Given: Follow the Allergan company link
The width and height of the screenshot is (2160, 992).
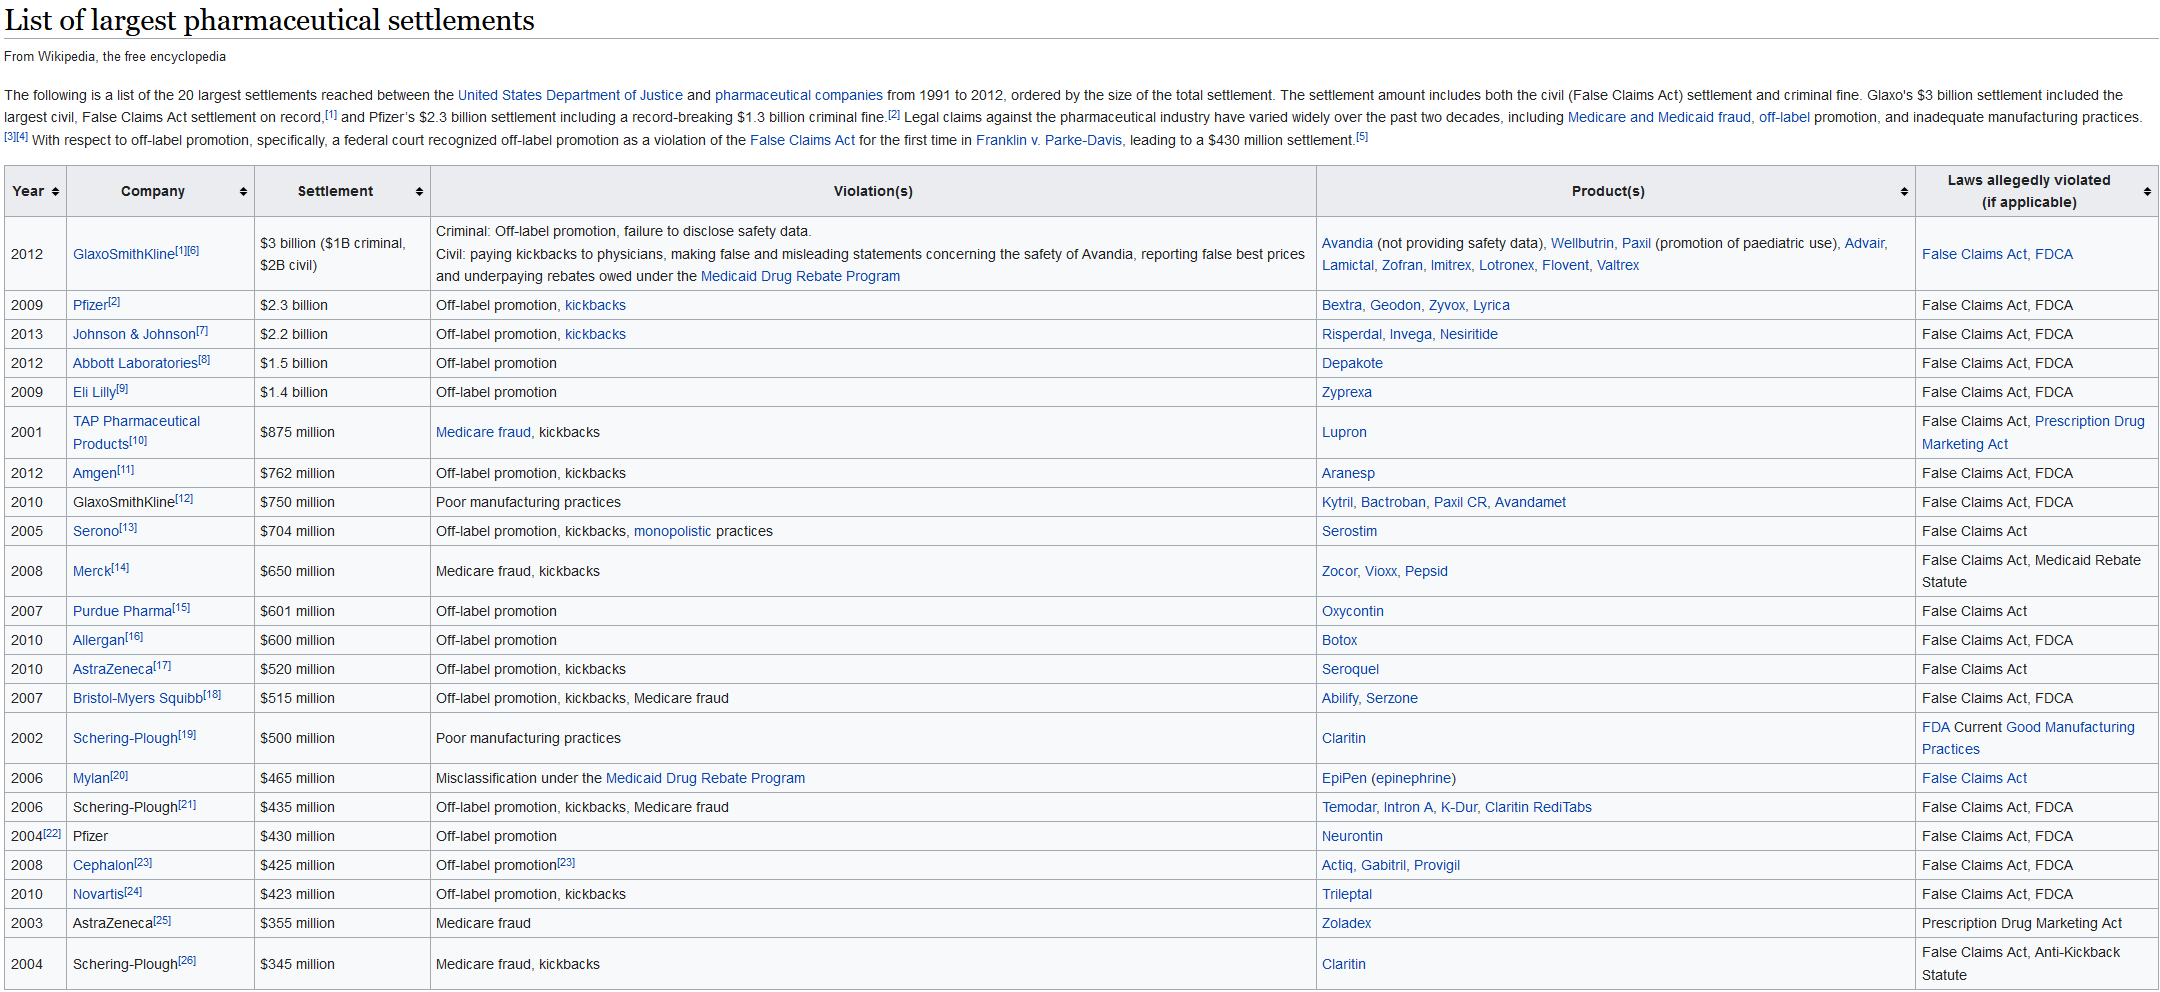Looking at the screenshot, I should (x=99, y=640).
